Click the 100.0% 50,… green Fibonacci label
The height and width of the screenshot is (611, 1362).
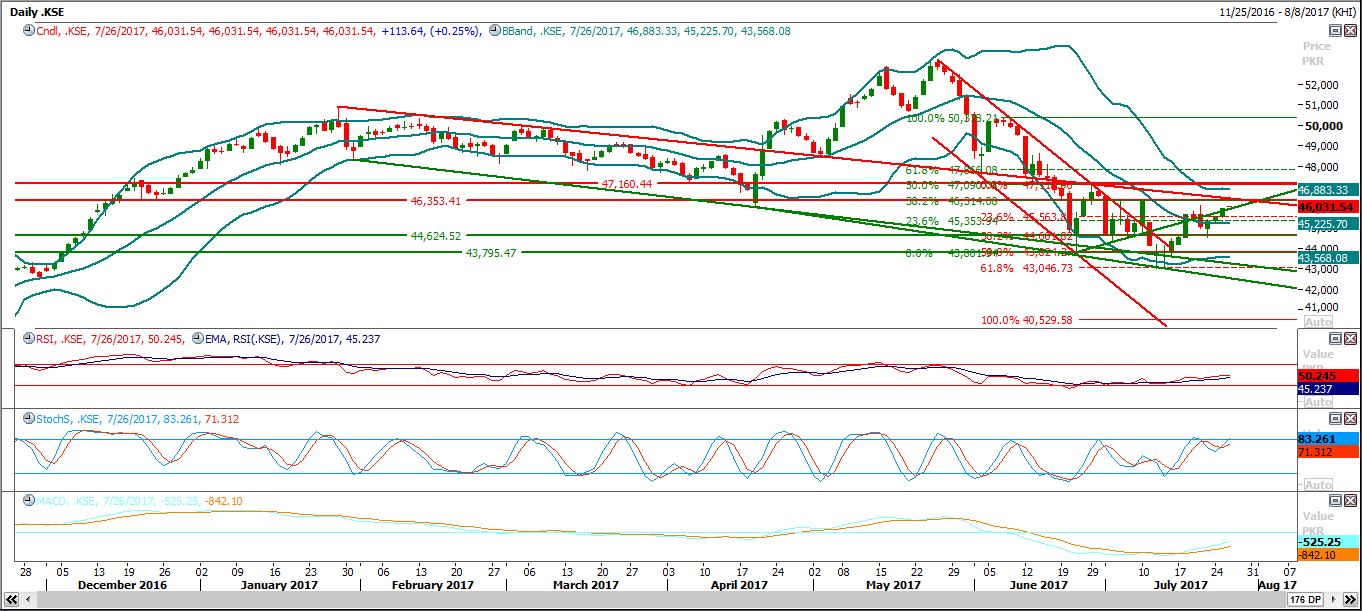pos(952,118)
